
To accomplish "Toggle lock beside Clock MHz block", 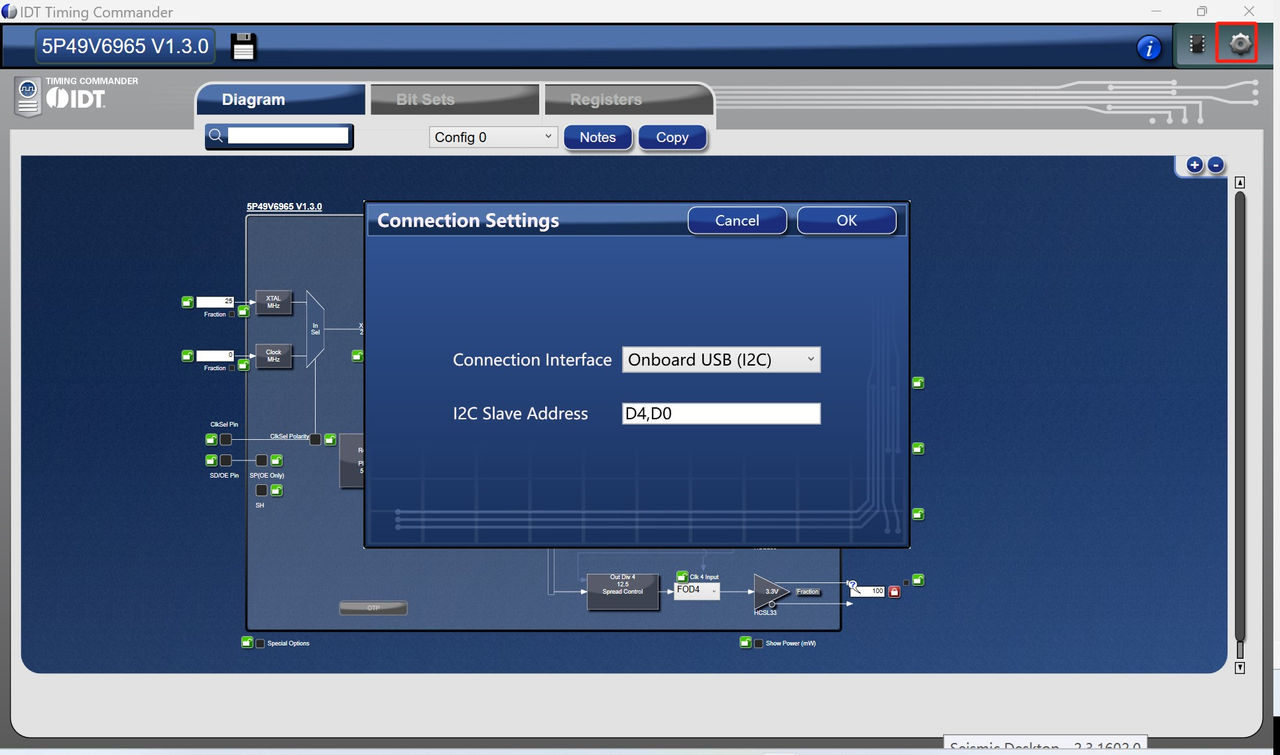I will click(244, 365).
